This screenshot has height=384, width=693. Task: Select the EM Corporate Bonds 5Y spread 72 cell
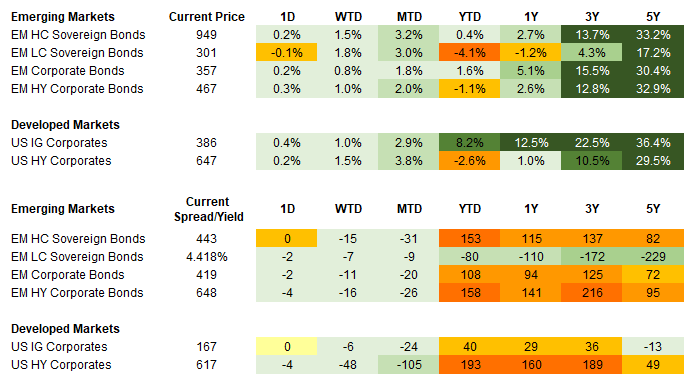653,274
